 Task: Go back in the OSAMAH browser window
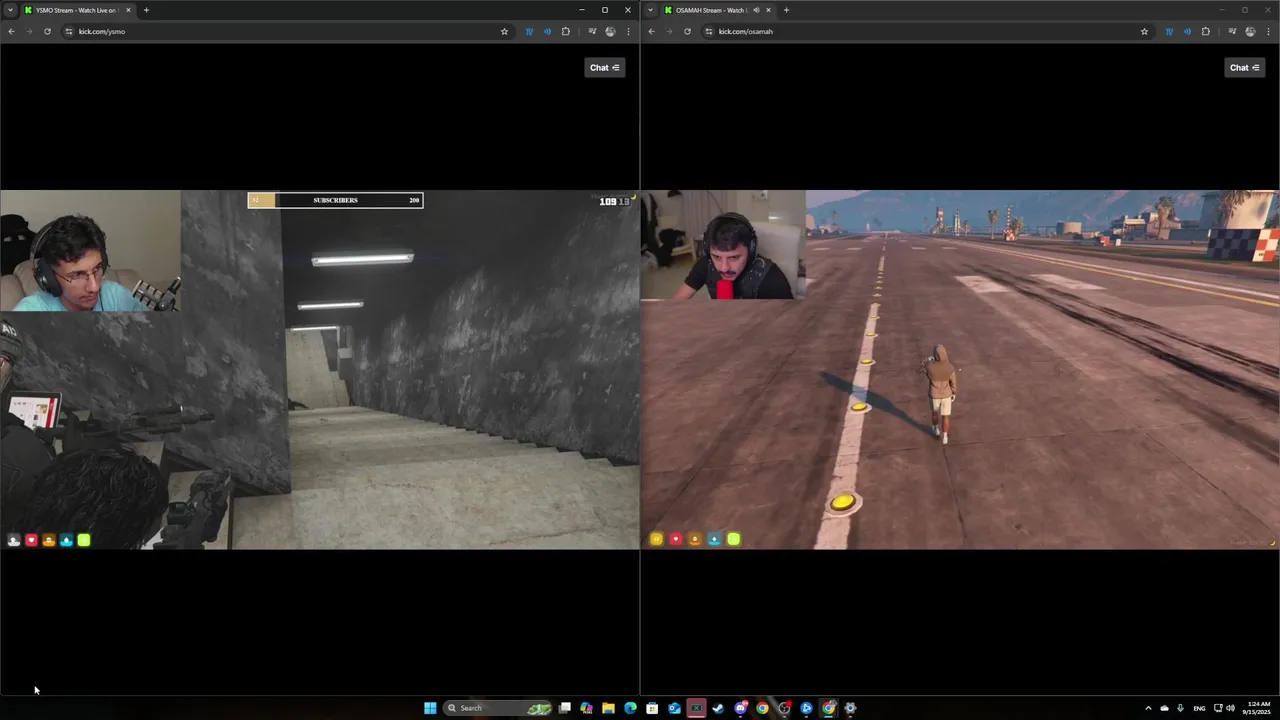point(651,31)
